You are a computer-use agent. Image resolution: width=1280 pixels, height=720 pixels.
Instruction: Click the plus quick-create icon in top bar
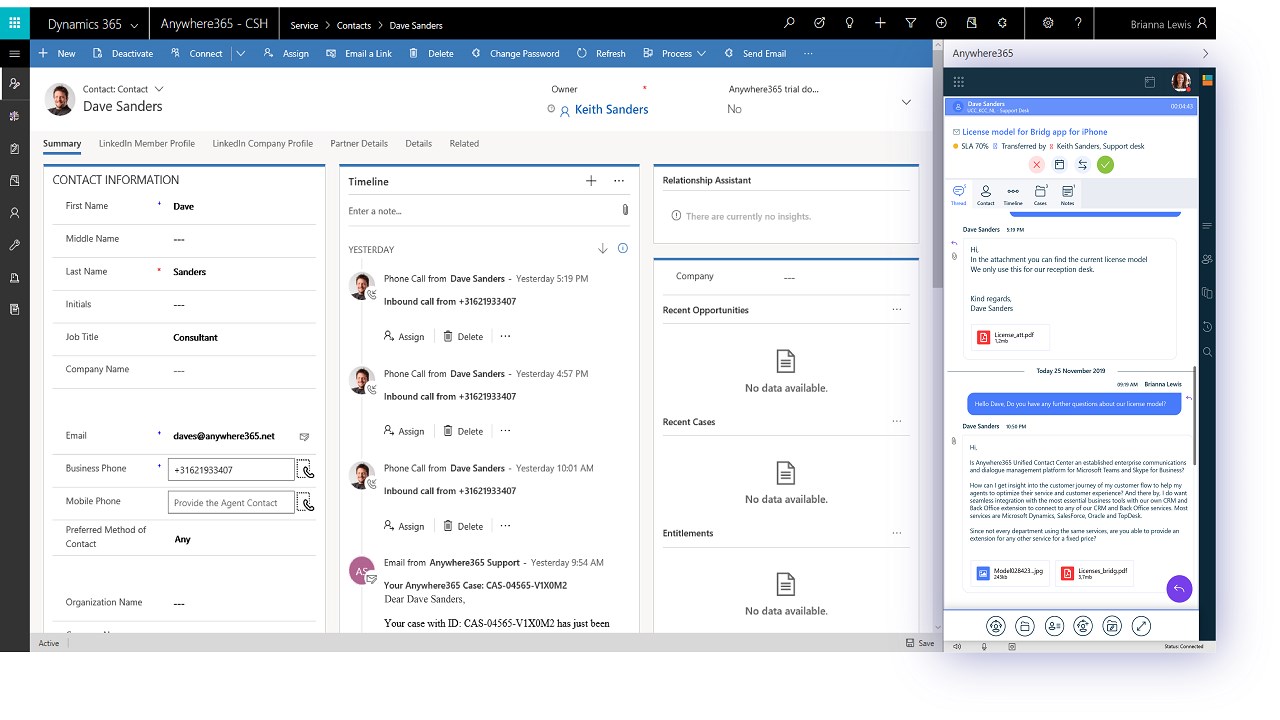[x=880, y=23]
